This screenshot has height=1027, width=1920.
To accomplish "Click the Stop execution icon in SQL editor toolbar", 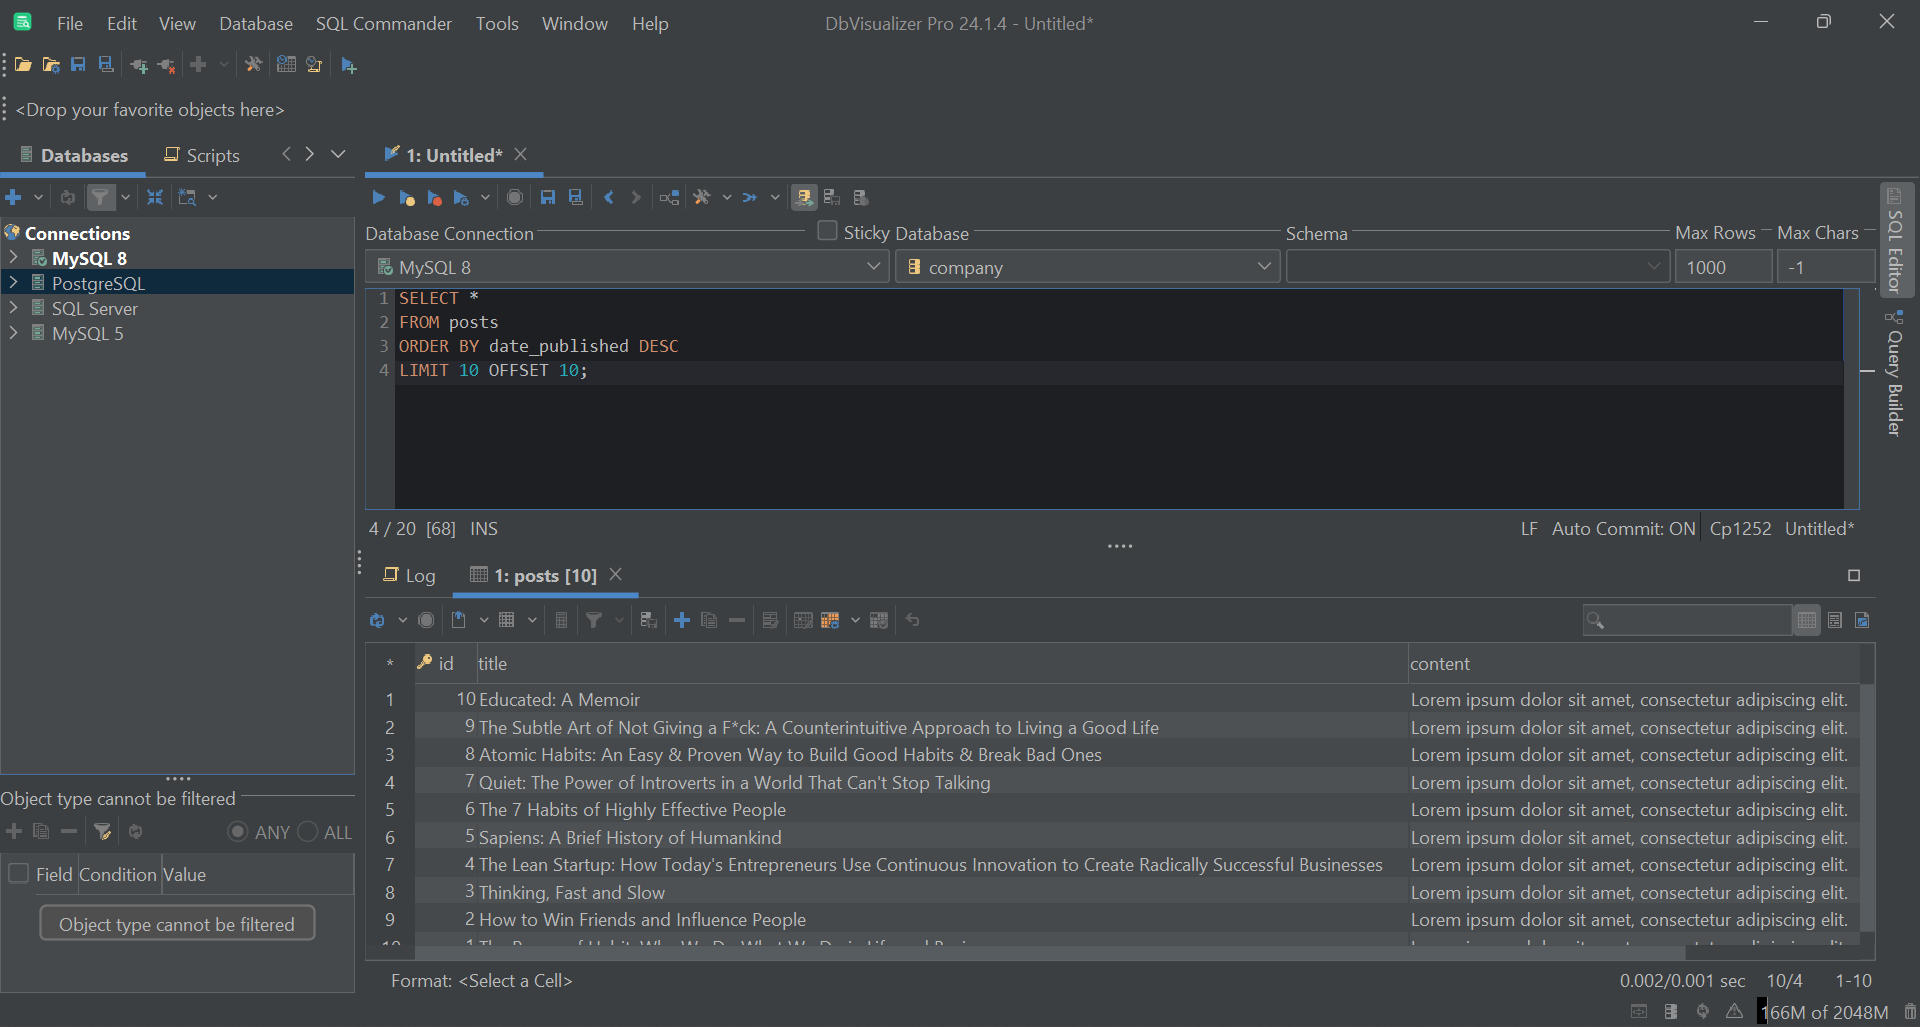I will [514, 197].
